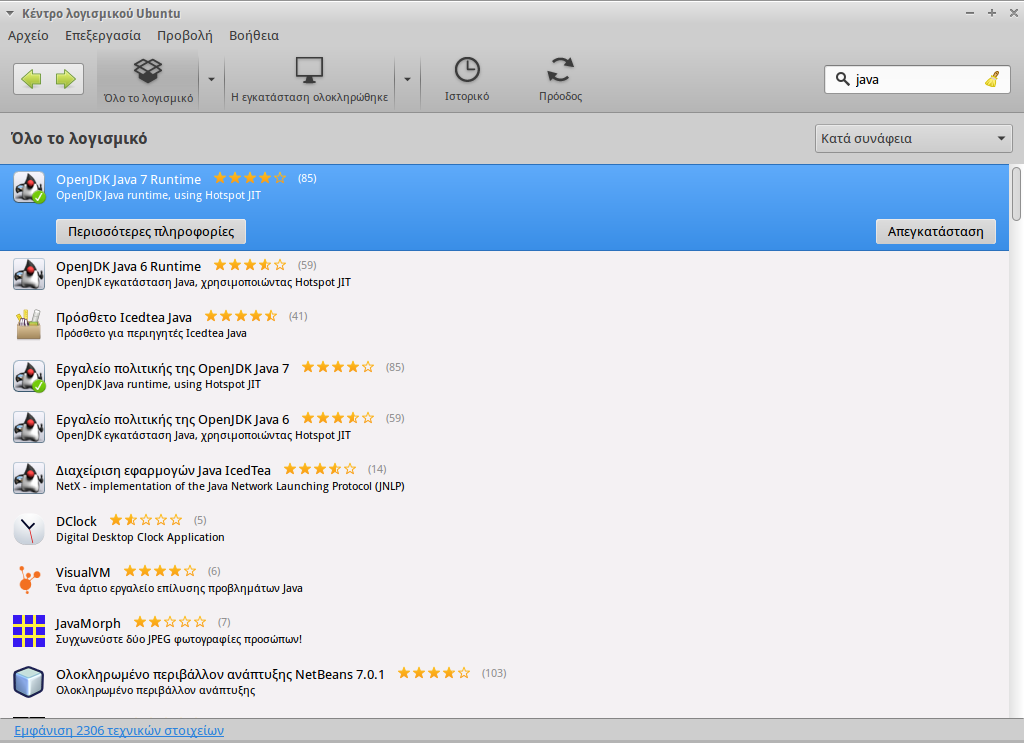Screen dimensions: 1024x743
Task: Click the NetX - implementation description text
Action: [231, 486]
